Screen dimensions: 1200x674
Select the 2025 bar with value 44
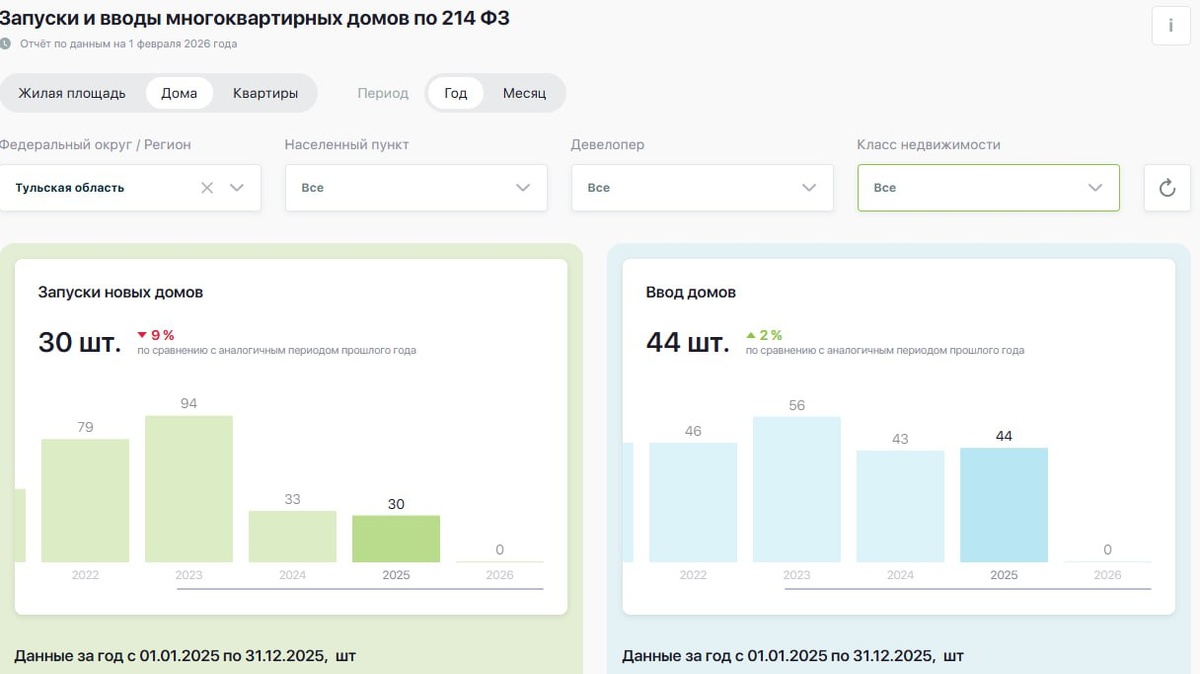pyautogui.click(x=1004, y=505)
